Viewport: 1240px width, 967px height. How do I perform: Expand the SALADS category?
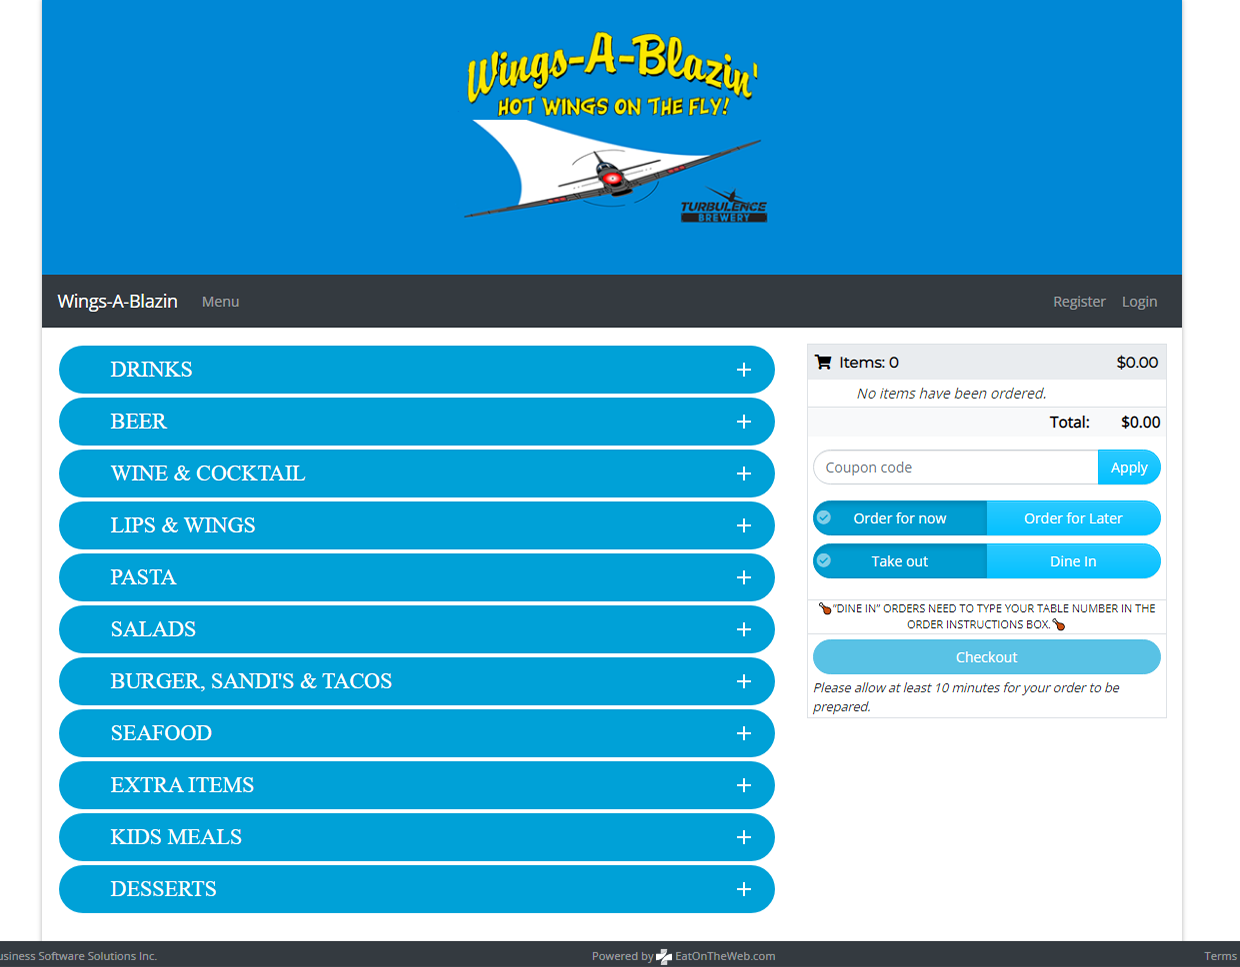[x=417, y=630]
